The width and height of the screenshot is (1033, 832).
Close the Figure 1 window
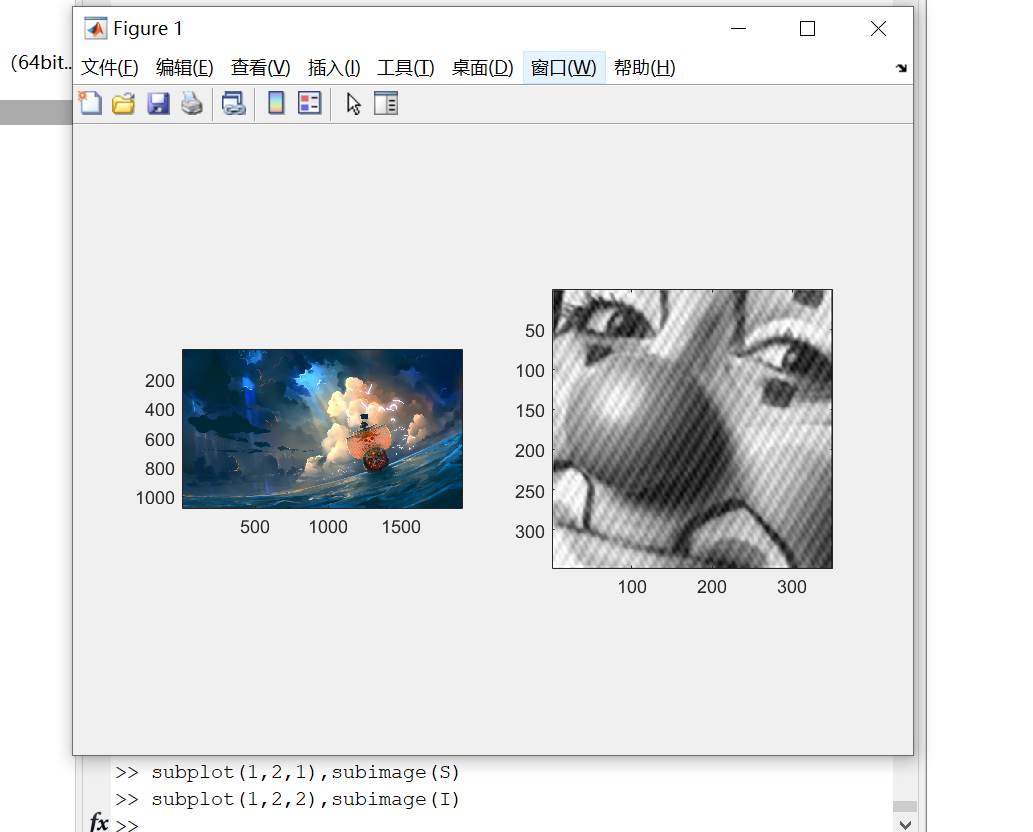click(x=878, y=28)
